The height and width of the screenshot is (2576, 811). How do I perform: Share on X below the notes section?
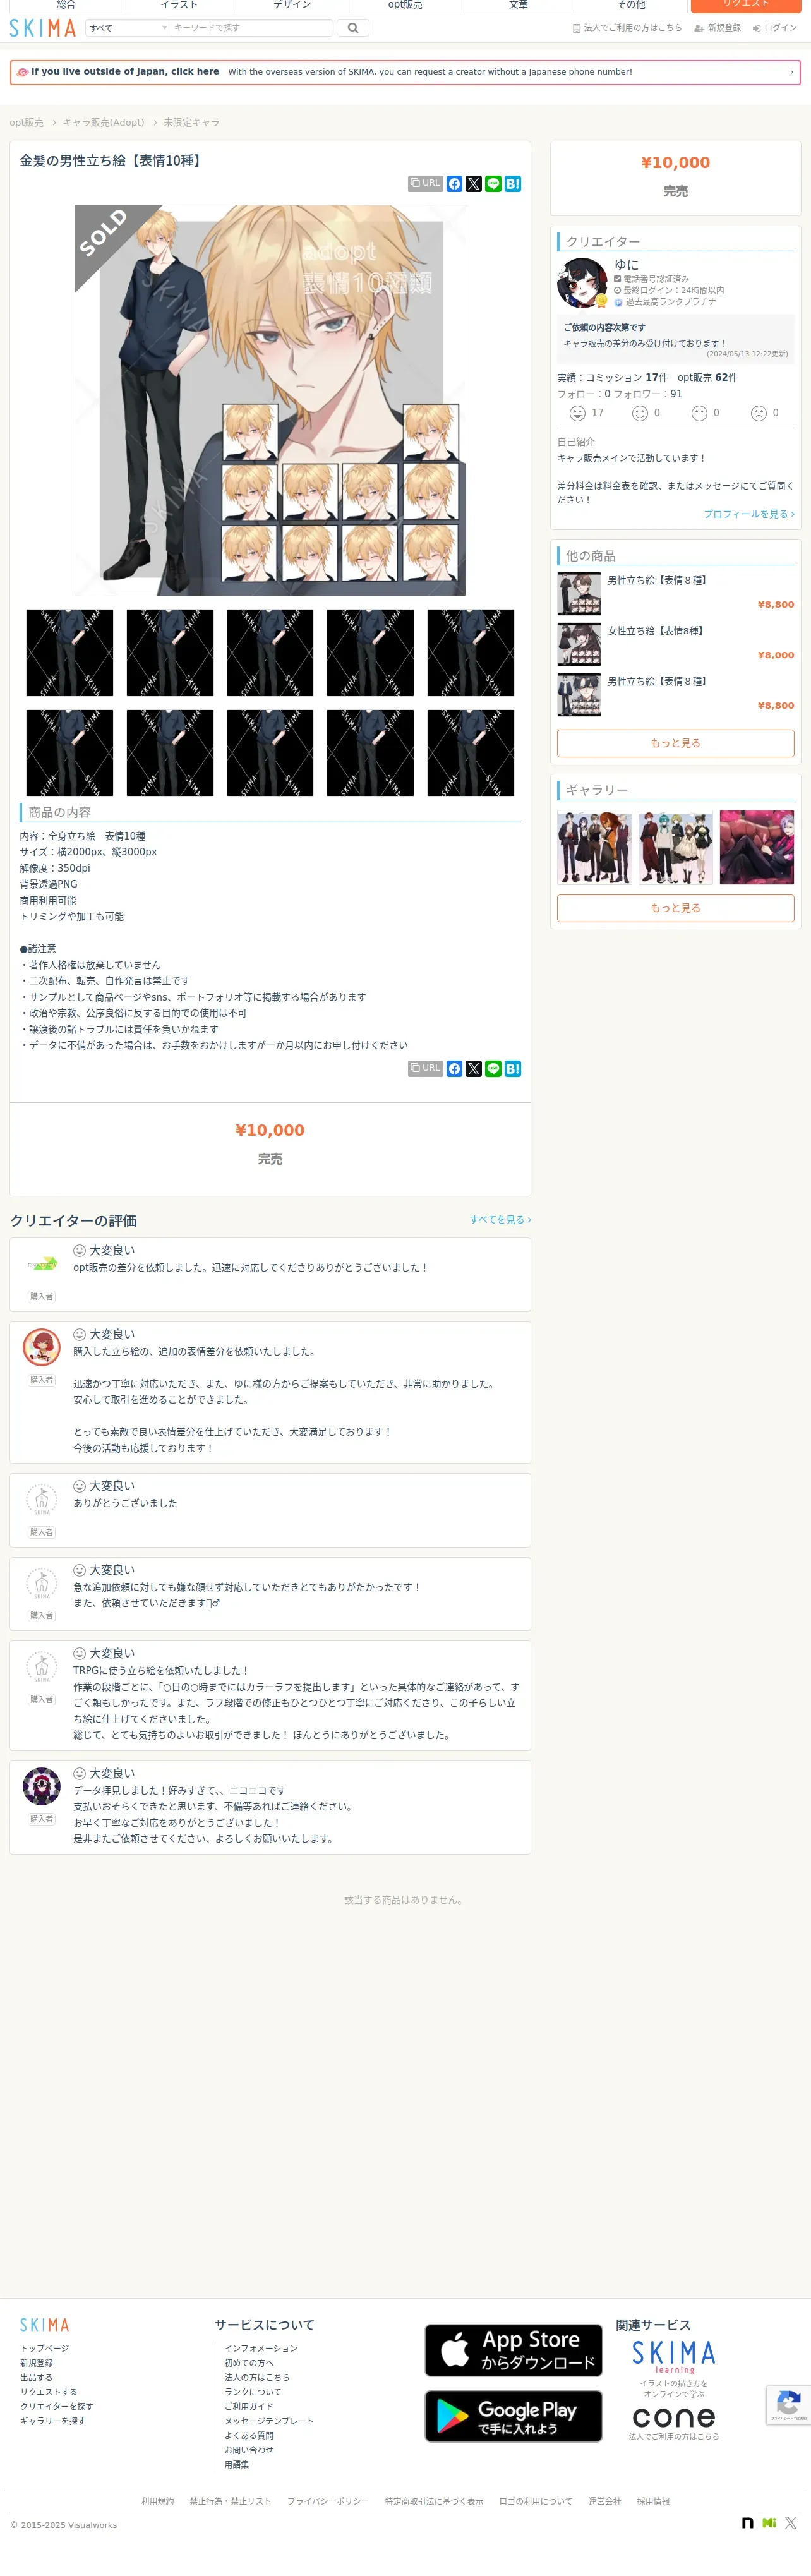[x=474, y=1069]
